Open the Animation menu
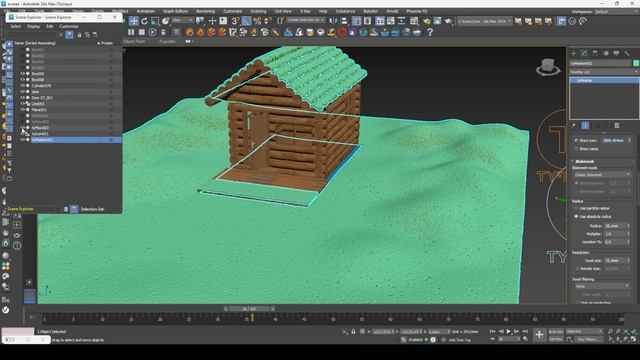This screenshot has height=360, width=640. pyautogui.click(x=145, y=11)
